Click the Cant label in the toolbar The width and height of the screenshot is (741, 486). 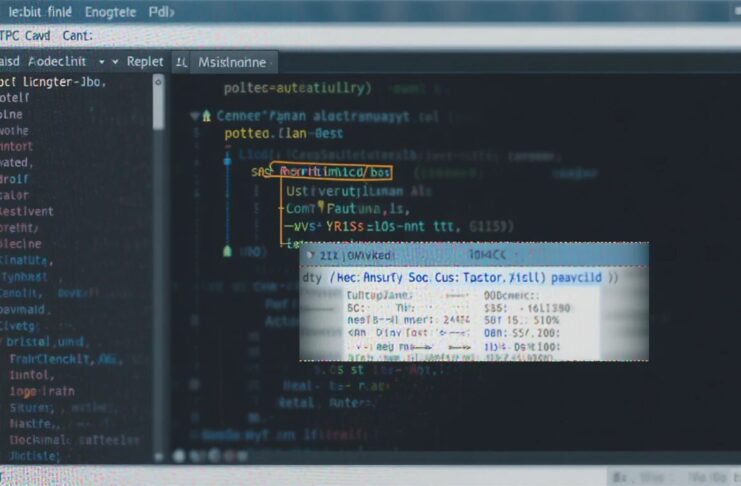tap(76, 35)
